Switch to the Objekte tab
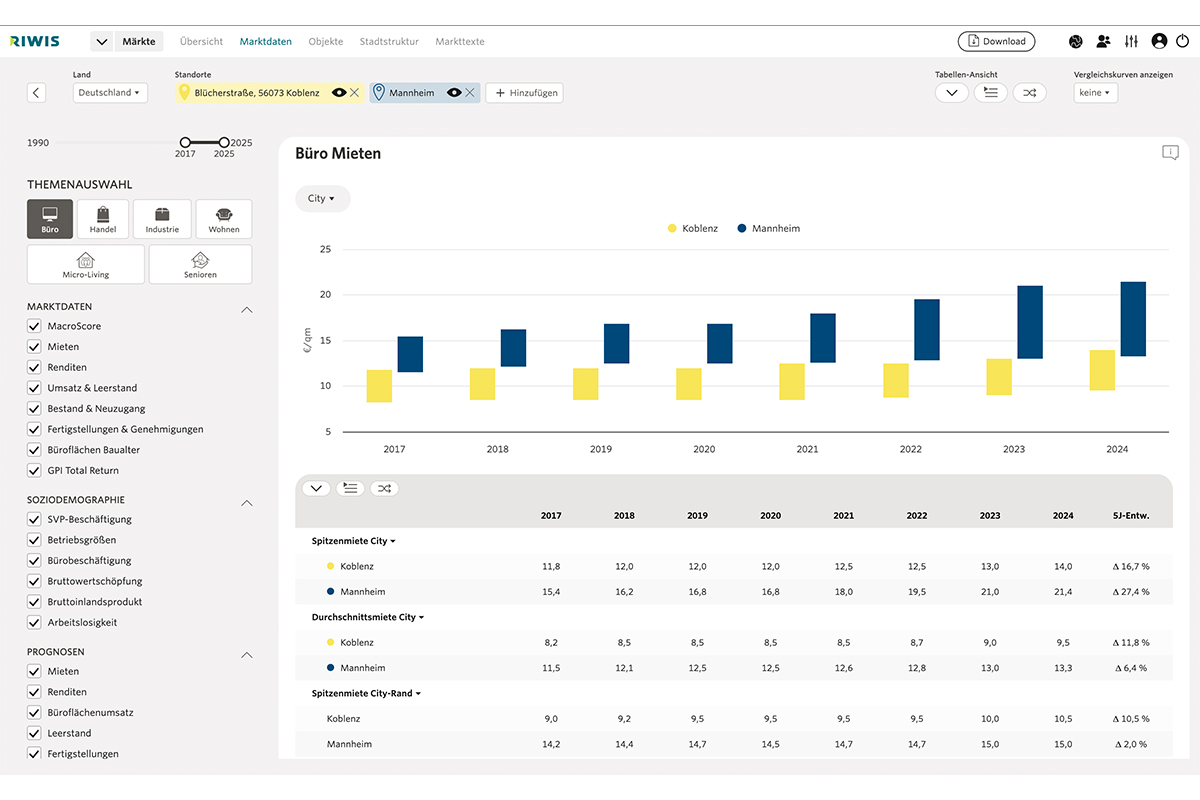The width and height of the screenshot is (1200, 800). pyautogui.click(x=325, y=42)
